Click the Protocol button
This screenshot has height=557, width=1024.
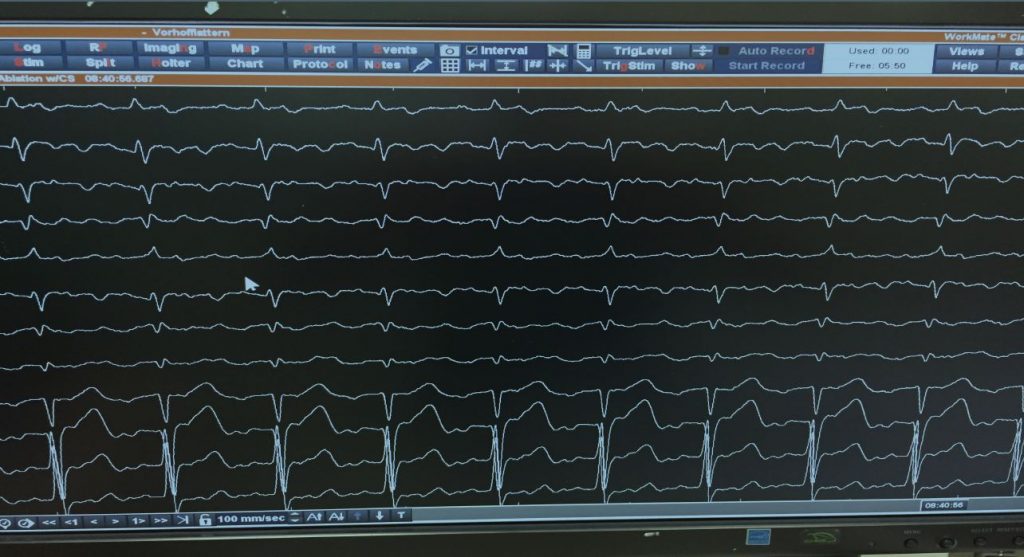click(x=320, y=65)
